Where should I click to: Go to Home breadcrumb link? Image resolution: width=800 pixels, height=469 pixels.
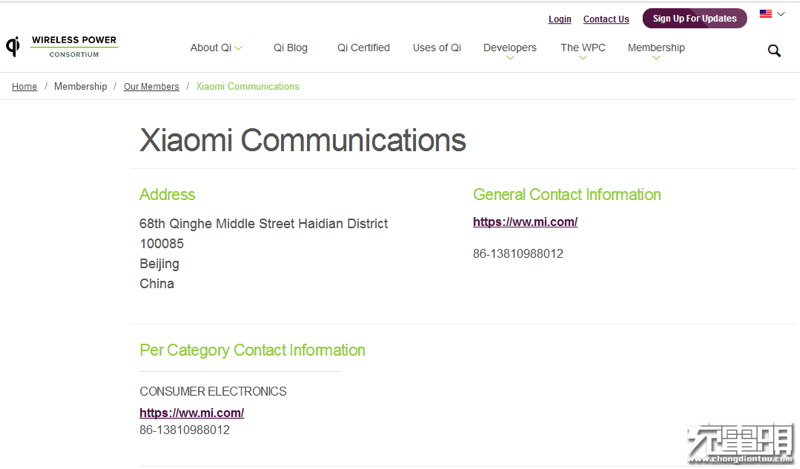coord(24,86)
